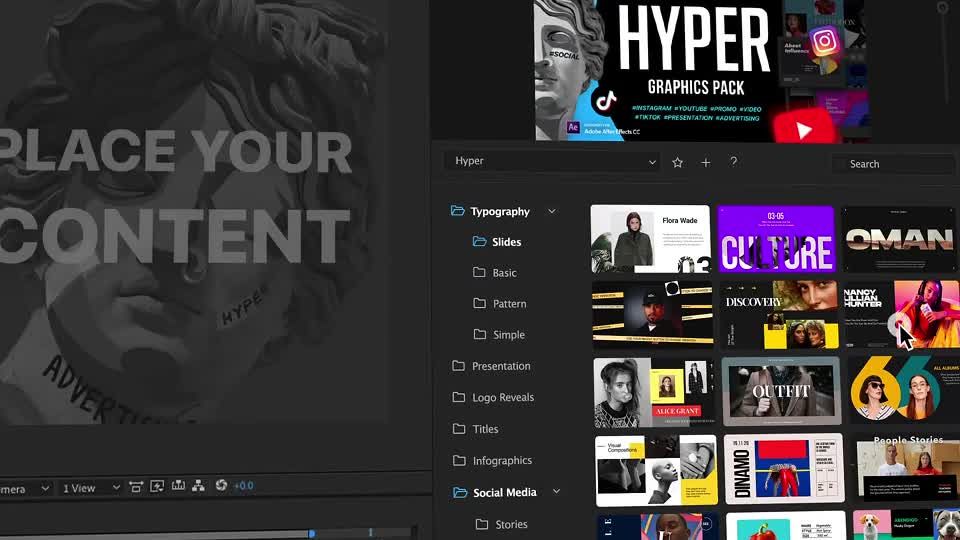Click the Hyper Graphics Pack banner

pyautogui.click(x=703, y=70)
